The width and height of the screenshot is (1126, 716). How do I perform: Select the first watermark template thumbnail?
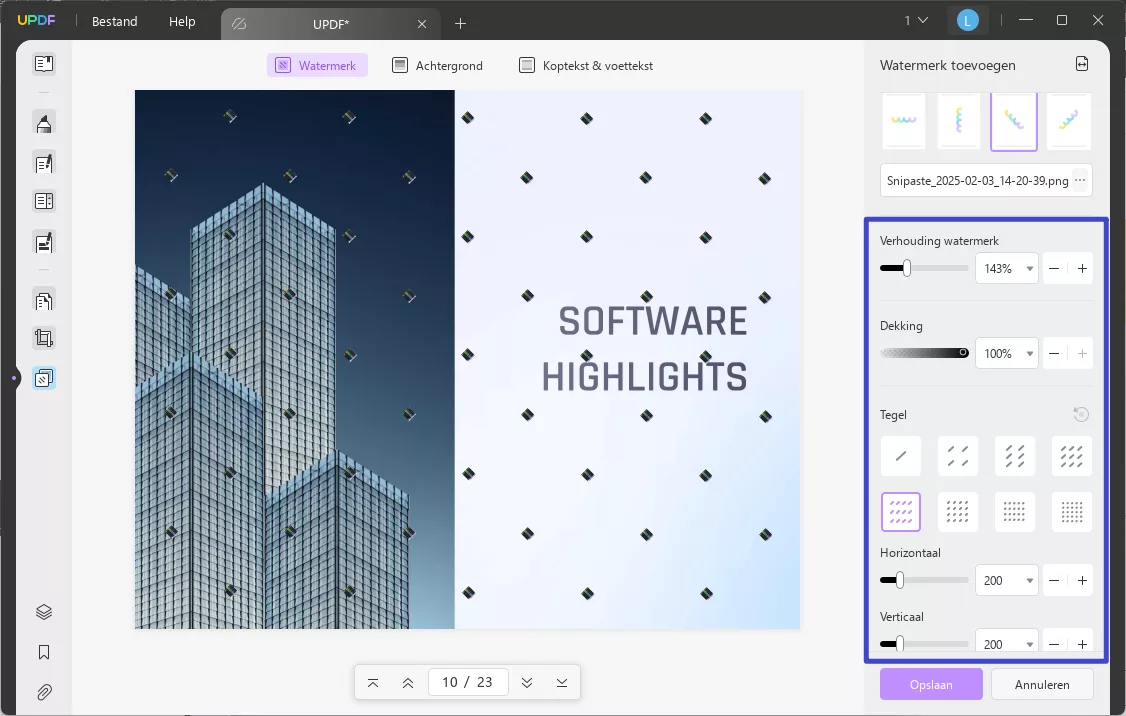(904, 123)
